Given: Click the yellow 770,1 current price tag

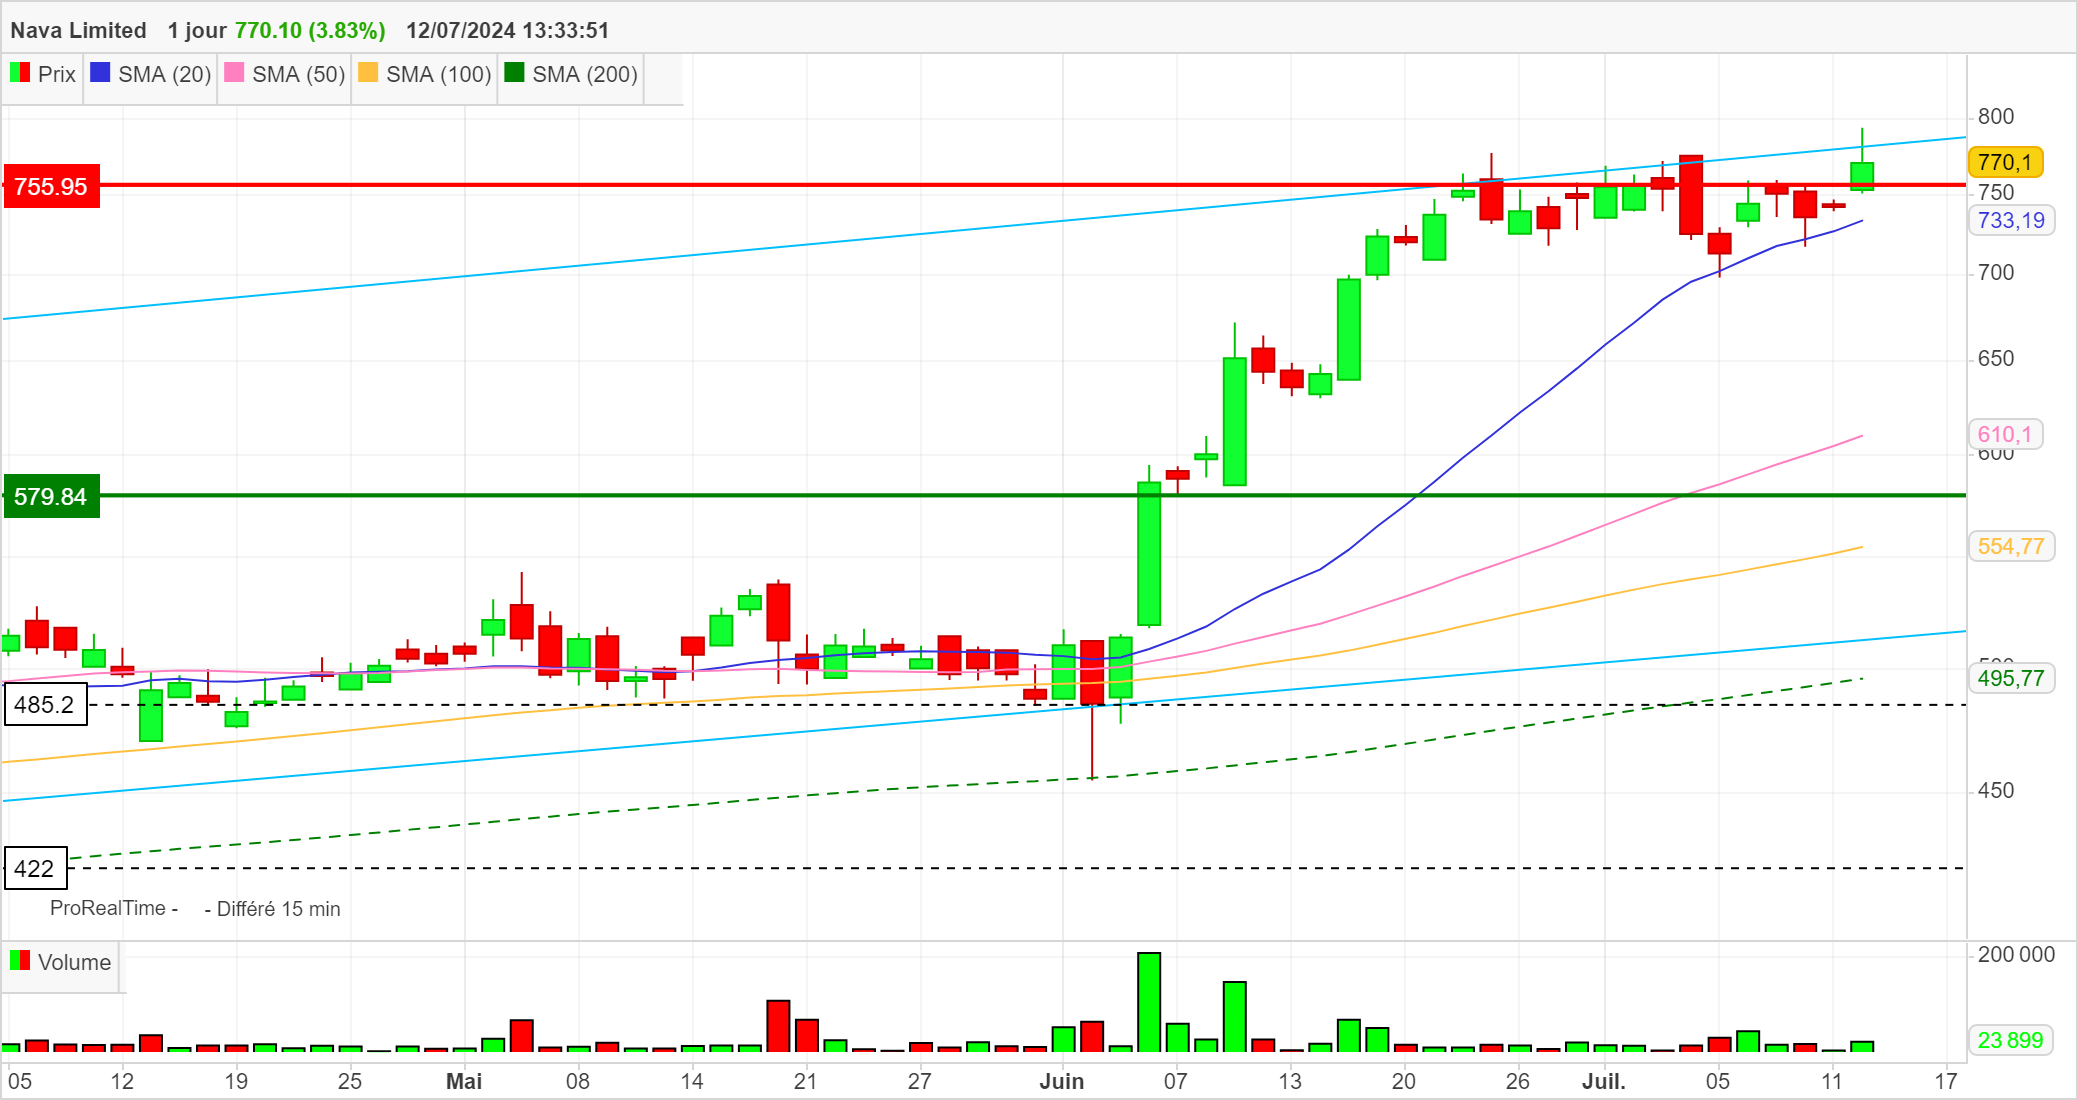Looking at the screenshot, I should [x=2006, y=162].
